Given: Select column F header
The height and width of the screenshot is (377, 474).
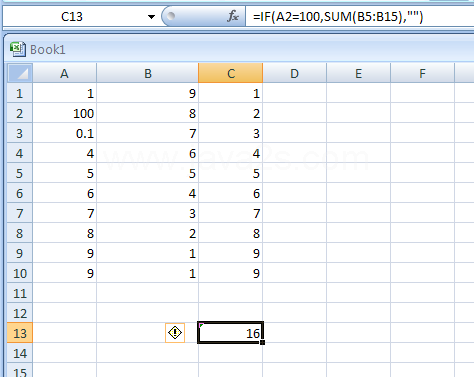Looking at the screenshot, I should (x=422, y=73).
